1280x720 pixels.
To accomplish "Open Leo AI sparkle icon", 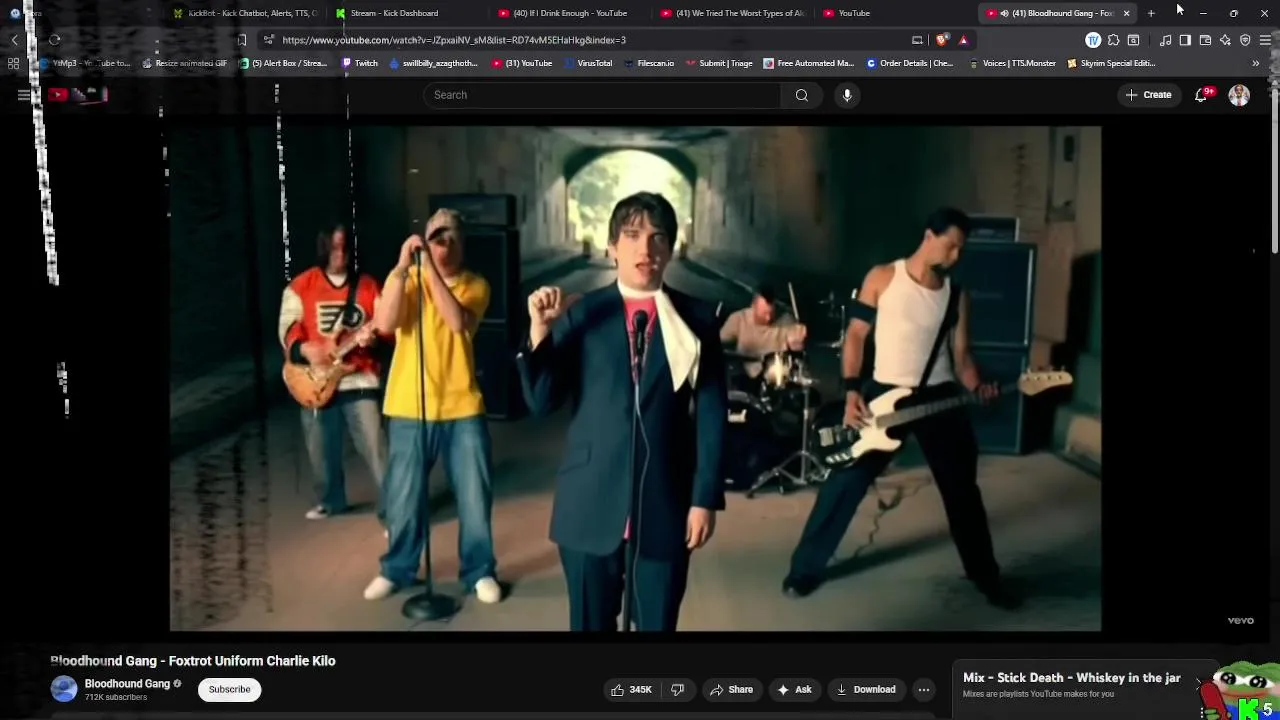I will click(x=1225, y=40).
